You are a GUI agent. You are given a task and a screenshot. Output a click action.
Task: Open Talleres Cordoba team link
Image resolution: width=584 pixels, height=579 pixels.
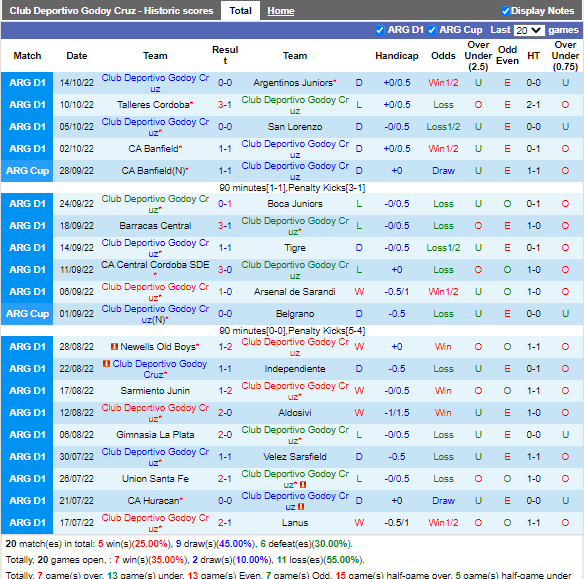pyautogui.click(x=153, y=105)
